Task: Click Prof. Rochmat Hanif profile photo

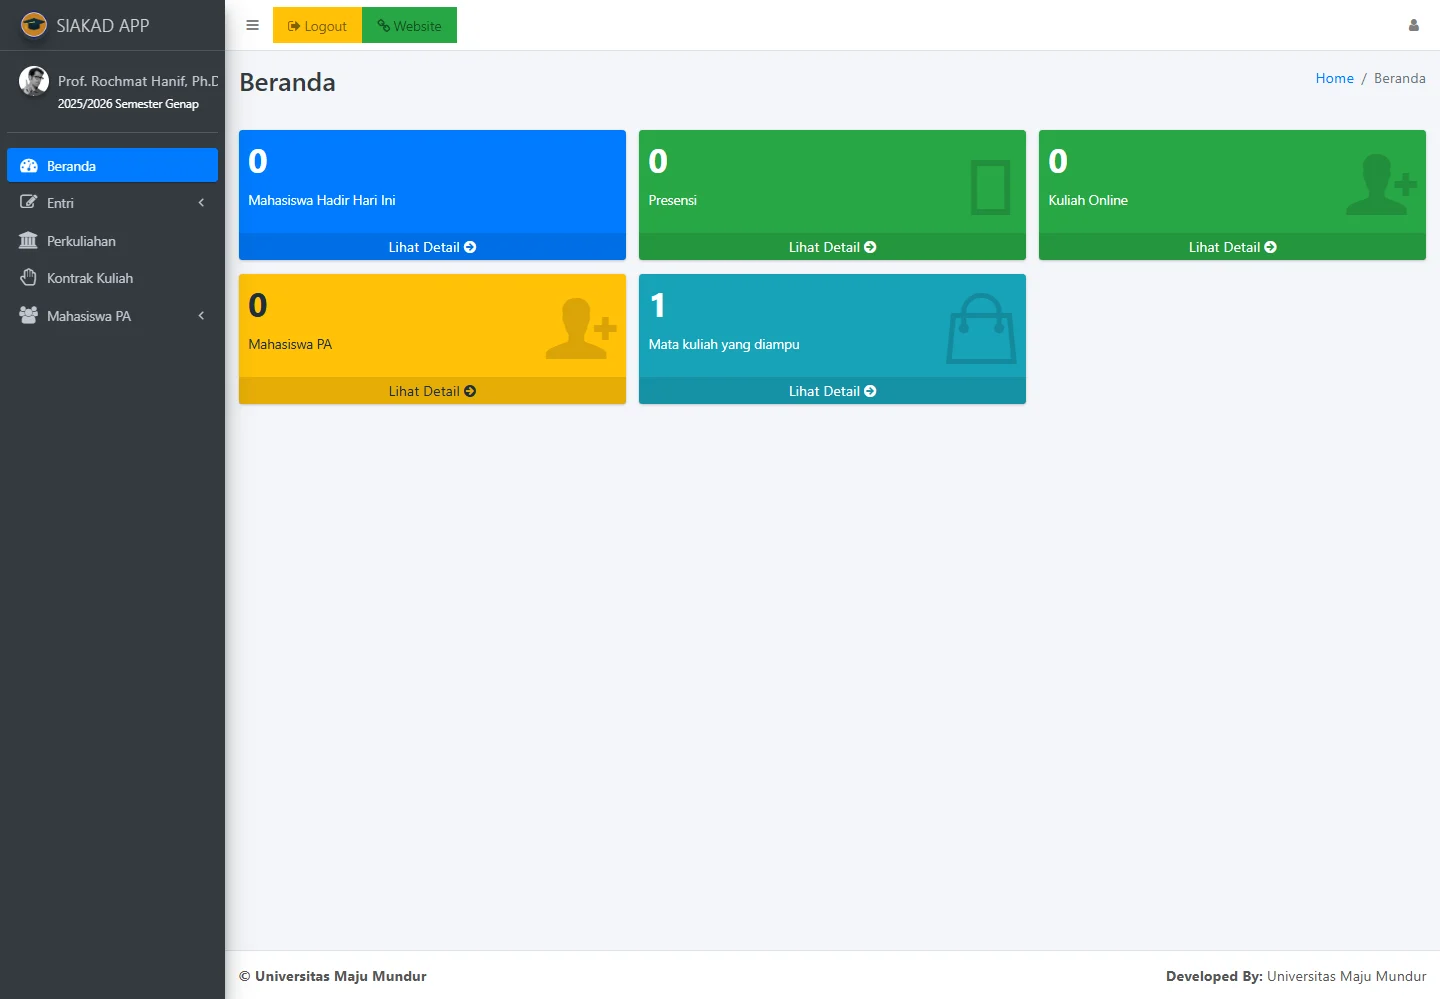Action: (34, 81)
